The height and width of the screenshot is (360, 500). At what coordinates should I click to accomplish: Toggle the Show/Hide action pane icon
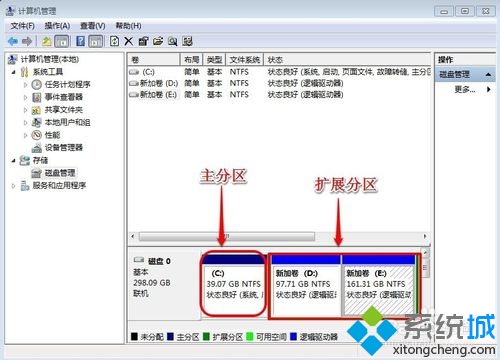(96, 41)
